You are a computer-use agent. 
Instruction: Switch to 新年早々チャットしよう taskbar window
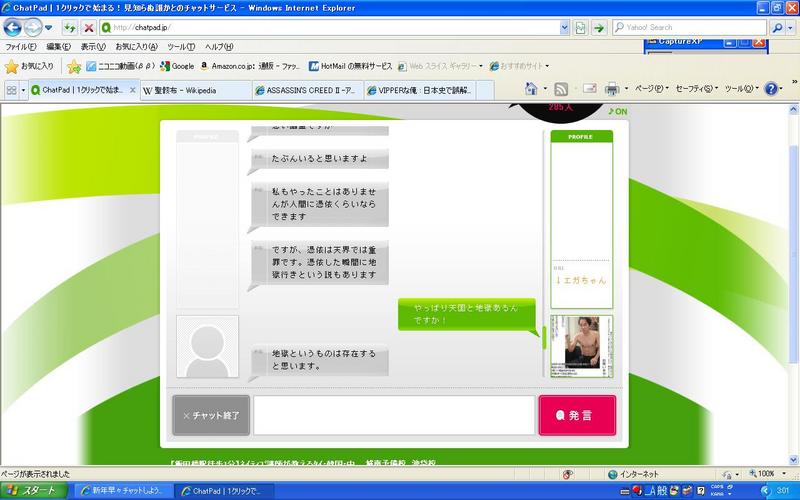[x=123, y=491]
